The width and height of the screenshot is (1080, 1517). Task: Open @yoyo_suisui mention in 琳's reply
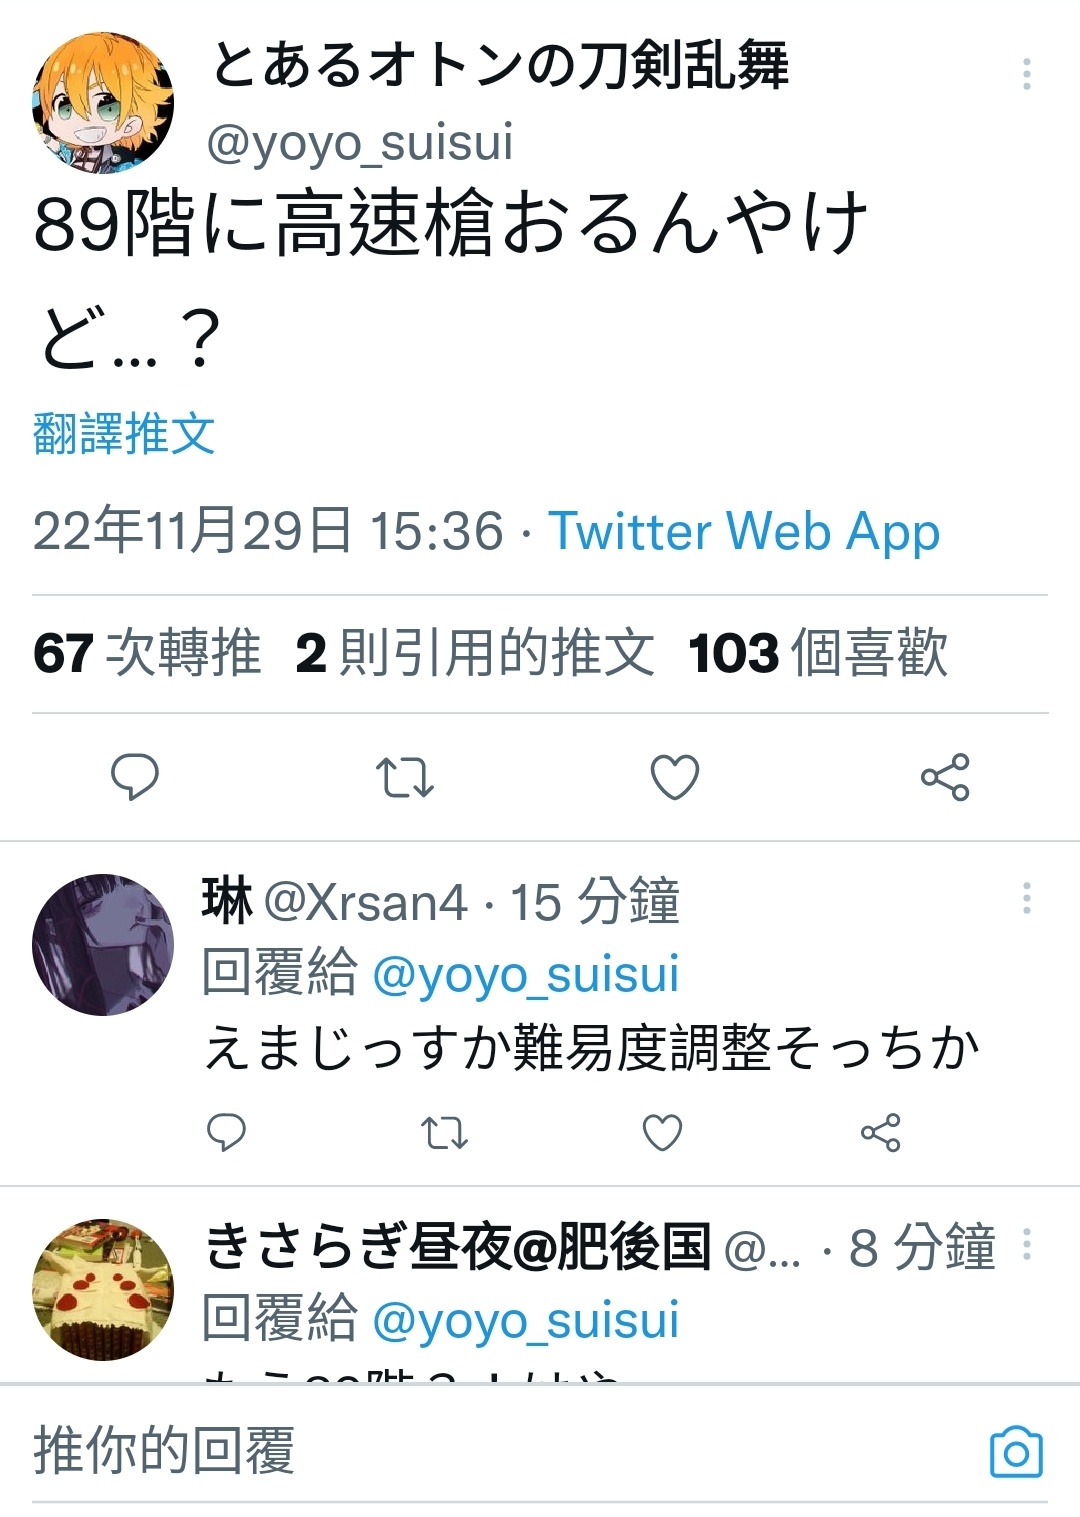(525, 973)
